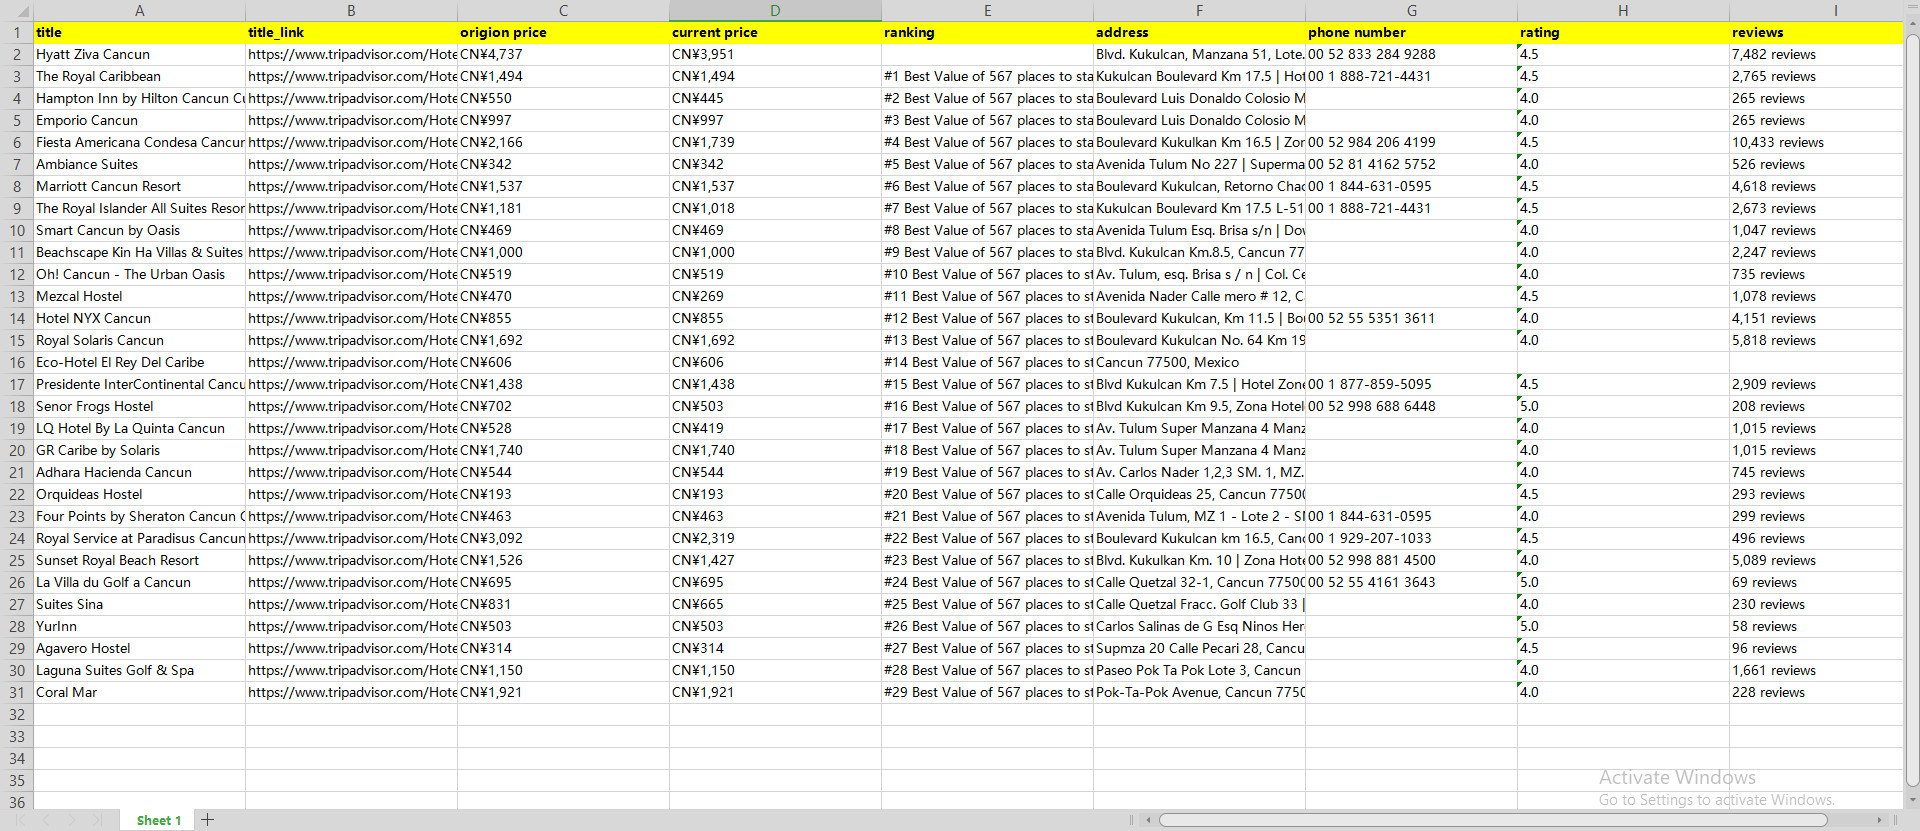Select phone number 00 52 833 284 9288
1920x831 pixels.
[1412, 55]
